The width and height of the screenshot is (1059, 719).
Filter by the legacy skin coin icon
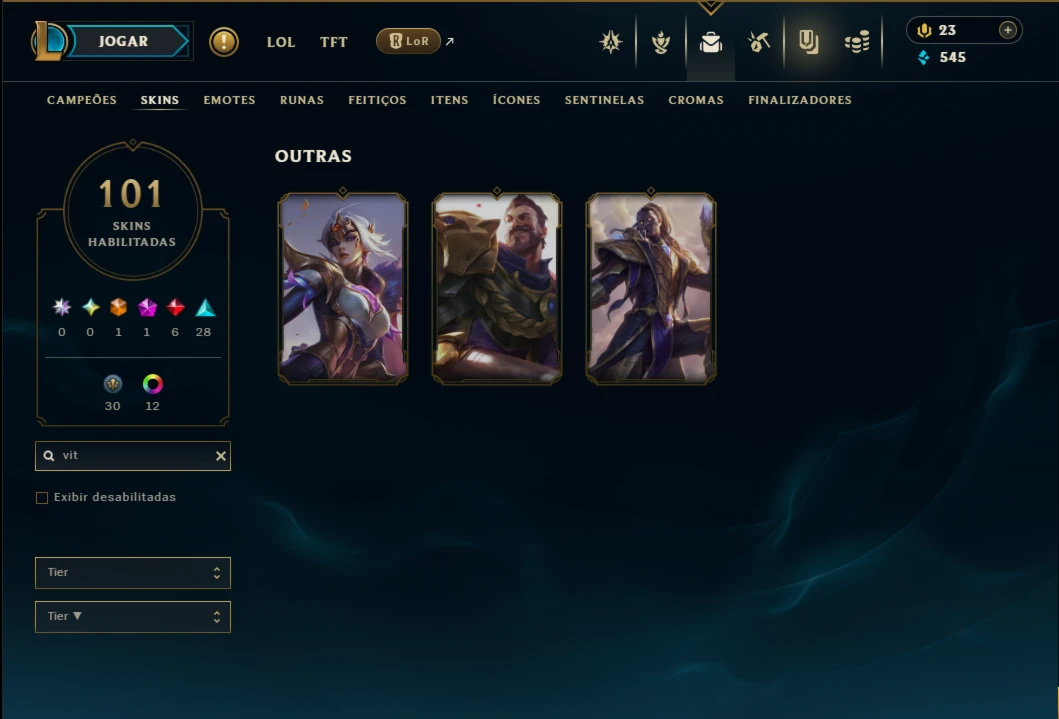113,384
